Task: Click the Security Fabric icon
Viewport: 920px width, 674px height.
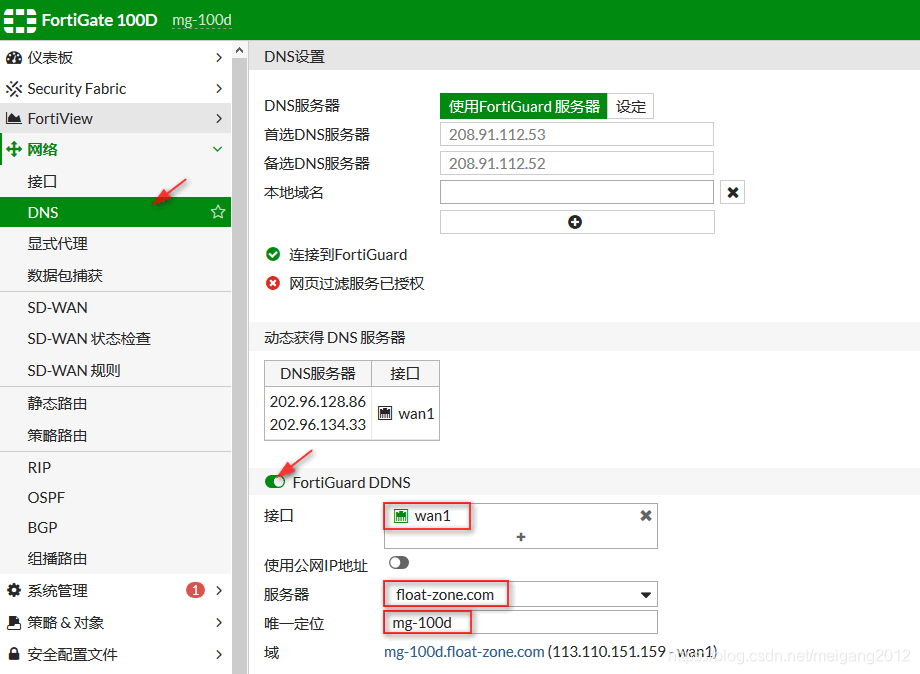Action: (13, 89)
